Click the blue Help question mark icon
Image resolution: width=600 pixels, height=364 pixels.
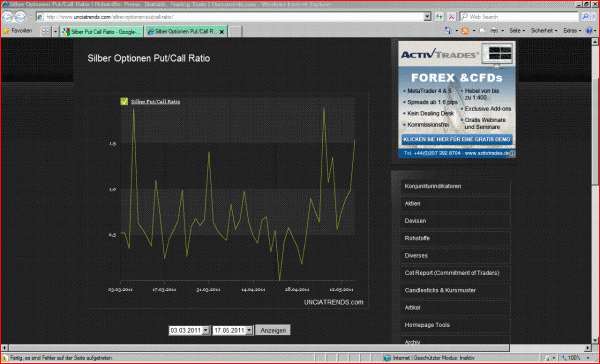(x=589, y=31)
